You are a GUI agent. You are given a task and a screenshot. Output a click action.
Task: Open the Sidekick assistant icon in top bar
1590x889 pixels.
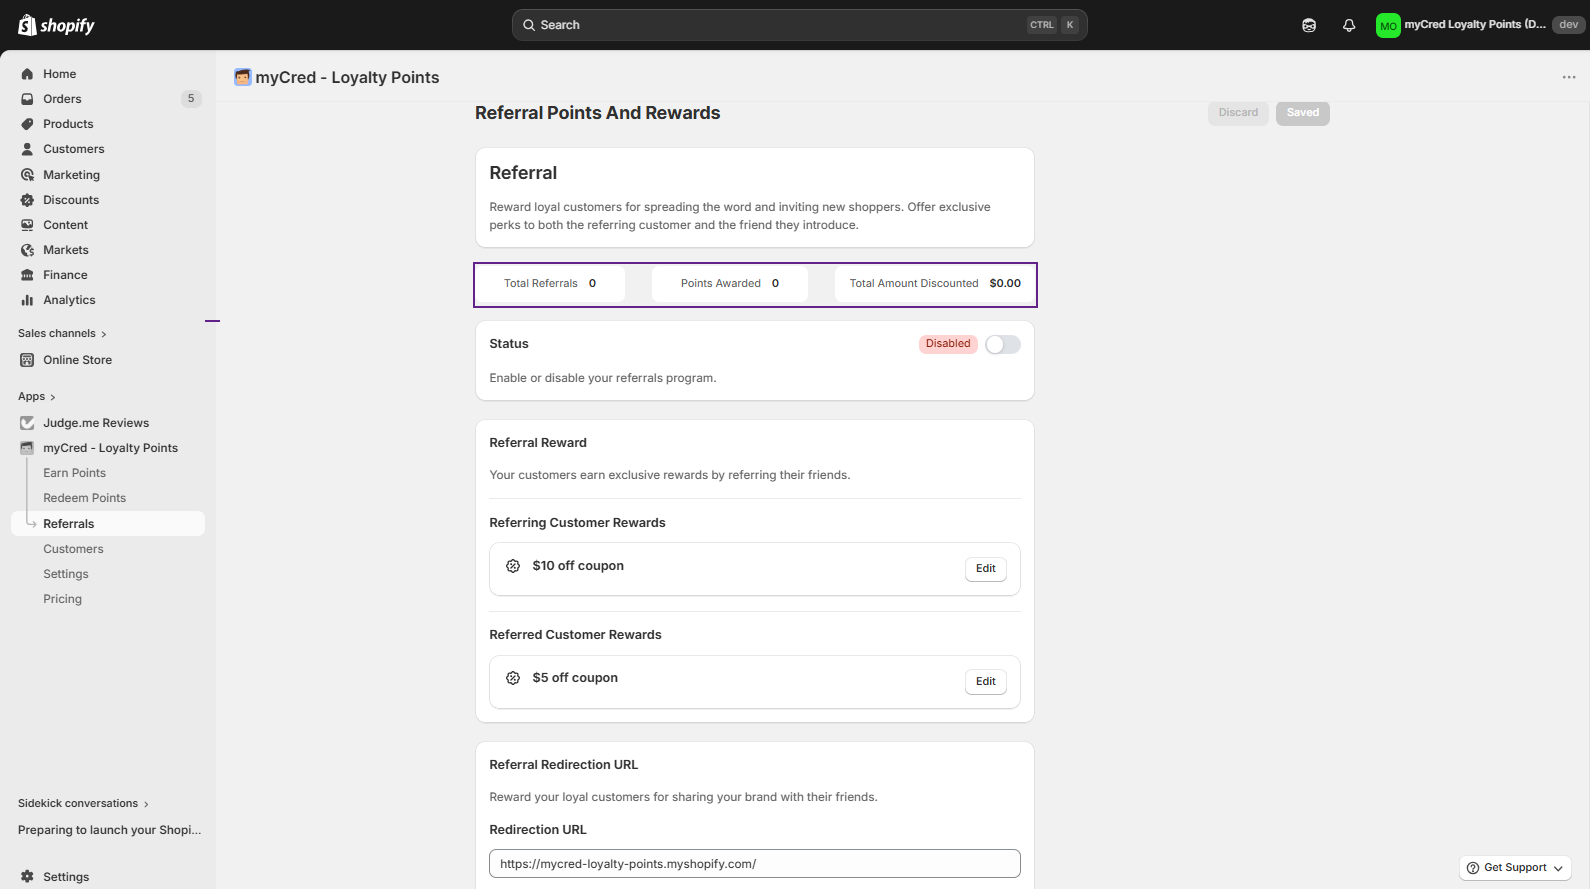[1309, 25]
